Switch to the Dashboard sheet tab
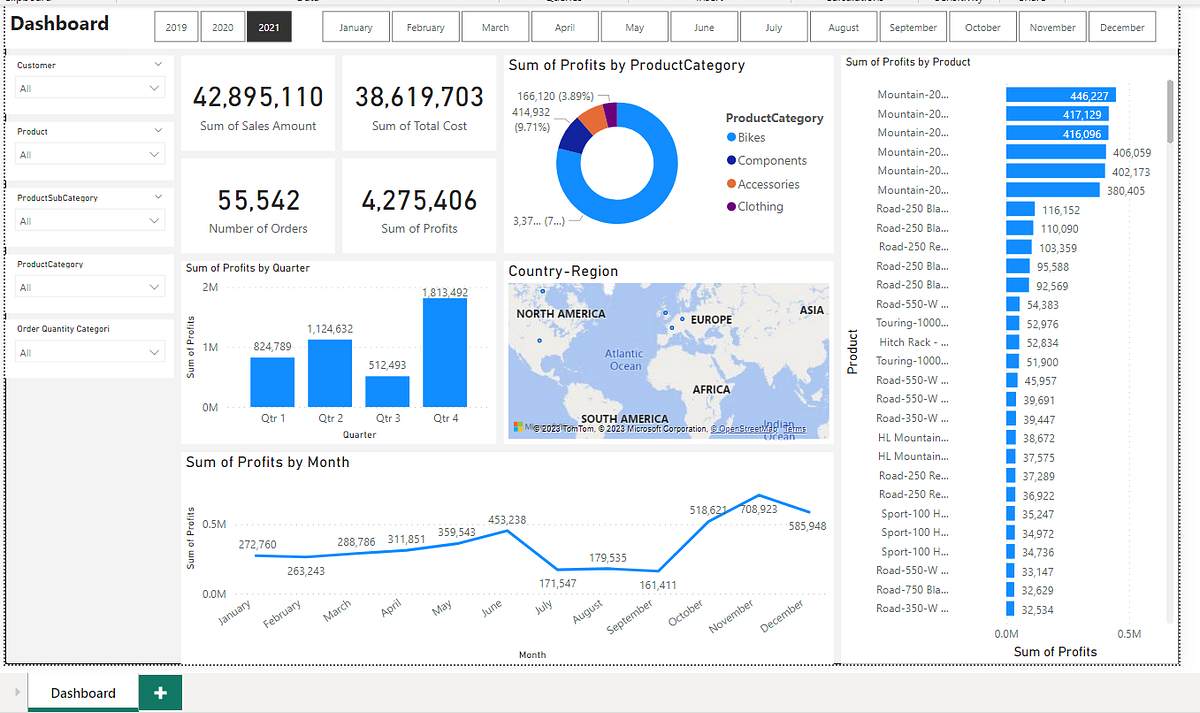1200x713 pixels. pos(83,692)
